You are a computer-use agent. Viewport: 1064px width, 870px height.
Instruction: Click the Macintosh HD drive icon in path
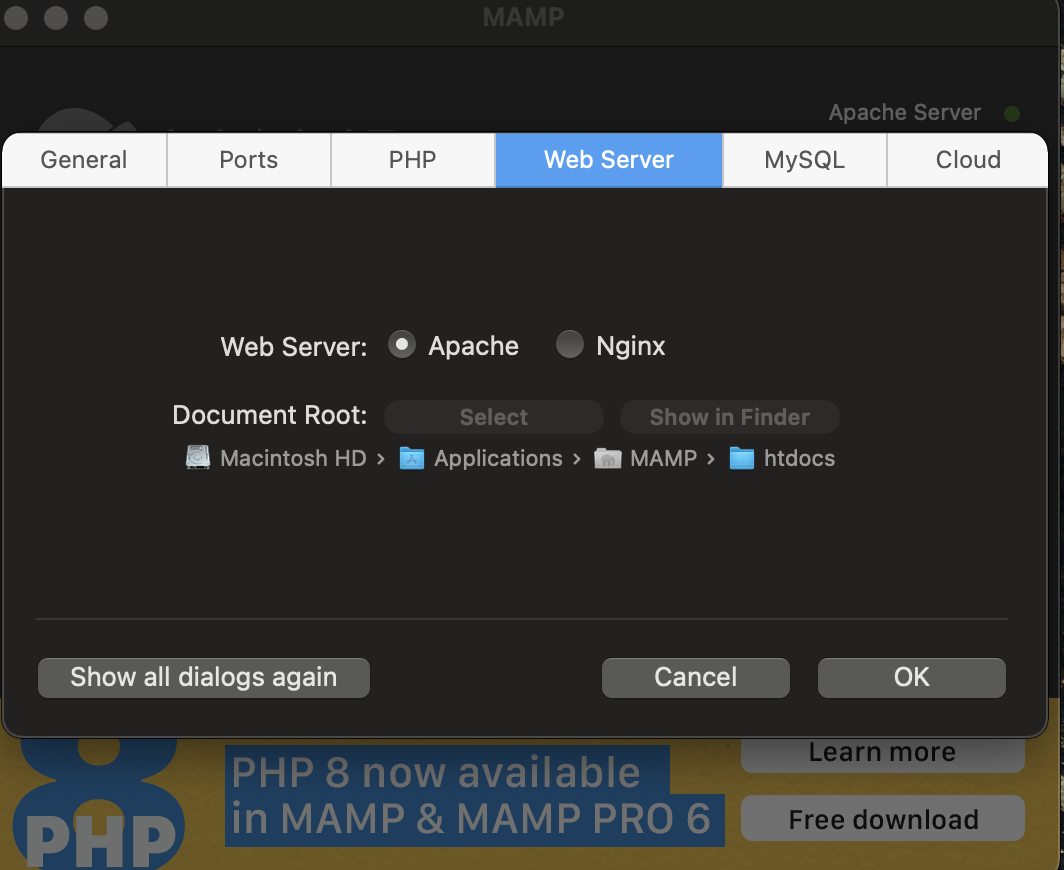click(x=198, y=457)
